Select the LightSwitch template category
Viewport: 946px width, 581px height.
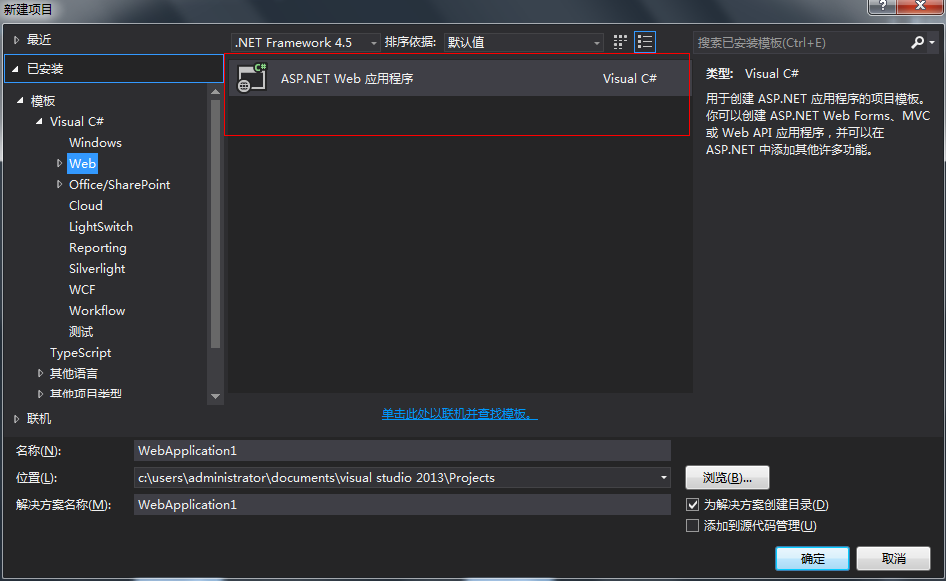pos(101,227)
